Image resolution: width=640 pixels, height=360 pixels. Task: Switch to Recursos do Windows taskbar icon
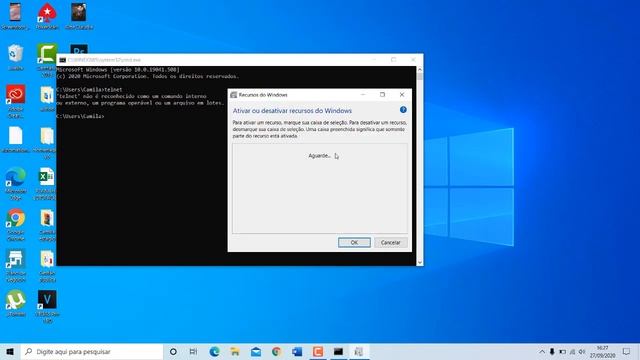(x=359, y=351)
